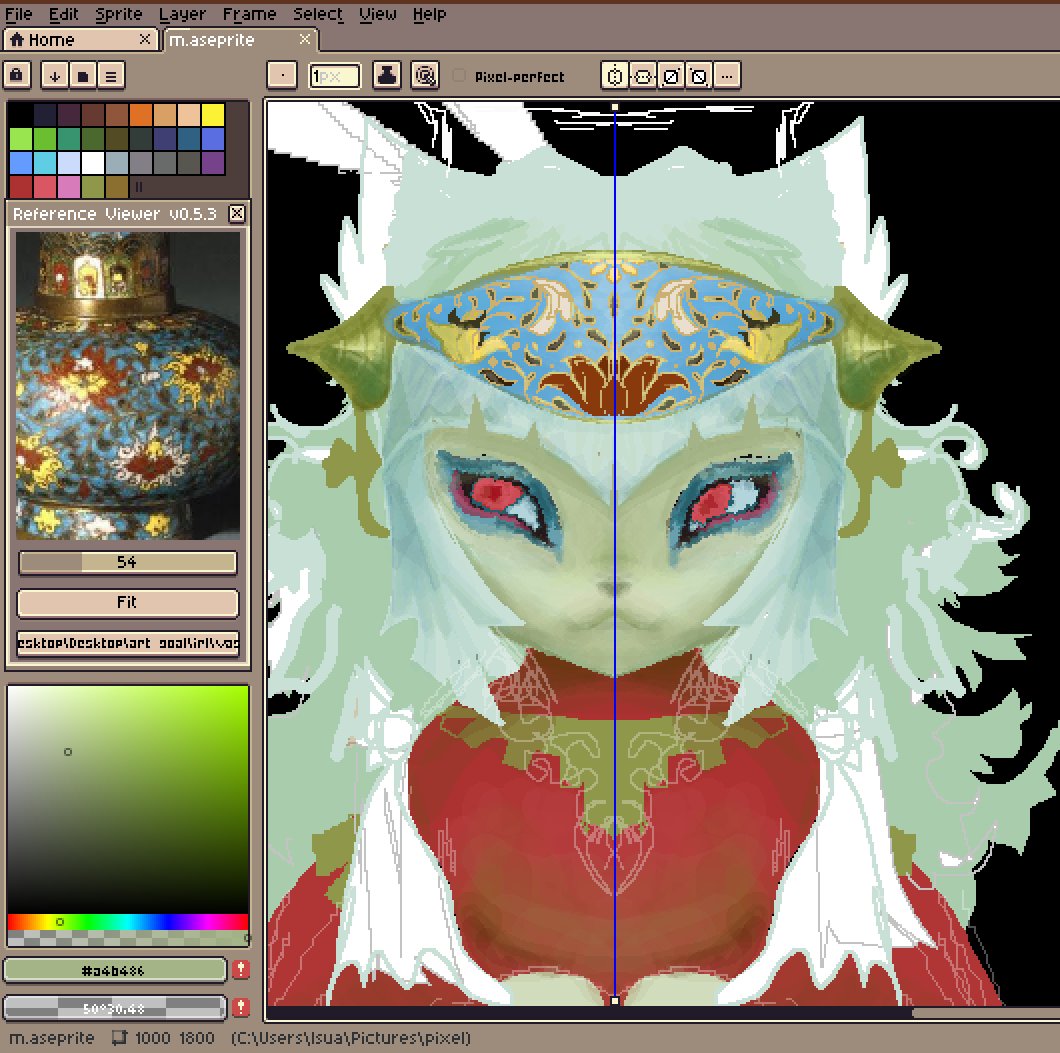The image size is (1060, 1053).
Task: Enable horizontal symmetry mode icon
Action: [x=615, y=76]
